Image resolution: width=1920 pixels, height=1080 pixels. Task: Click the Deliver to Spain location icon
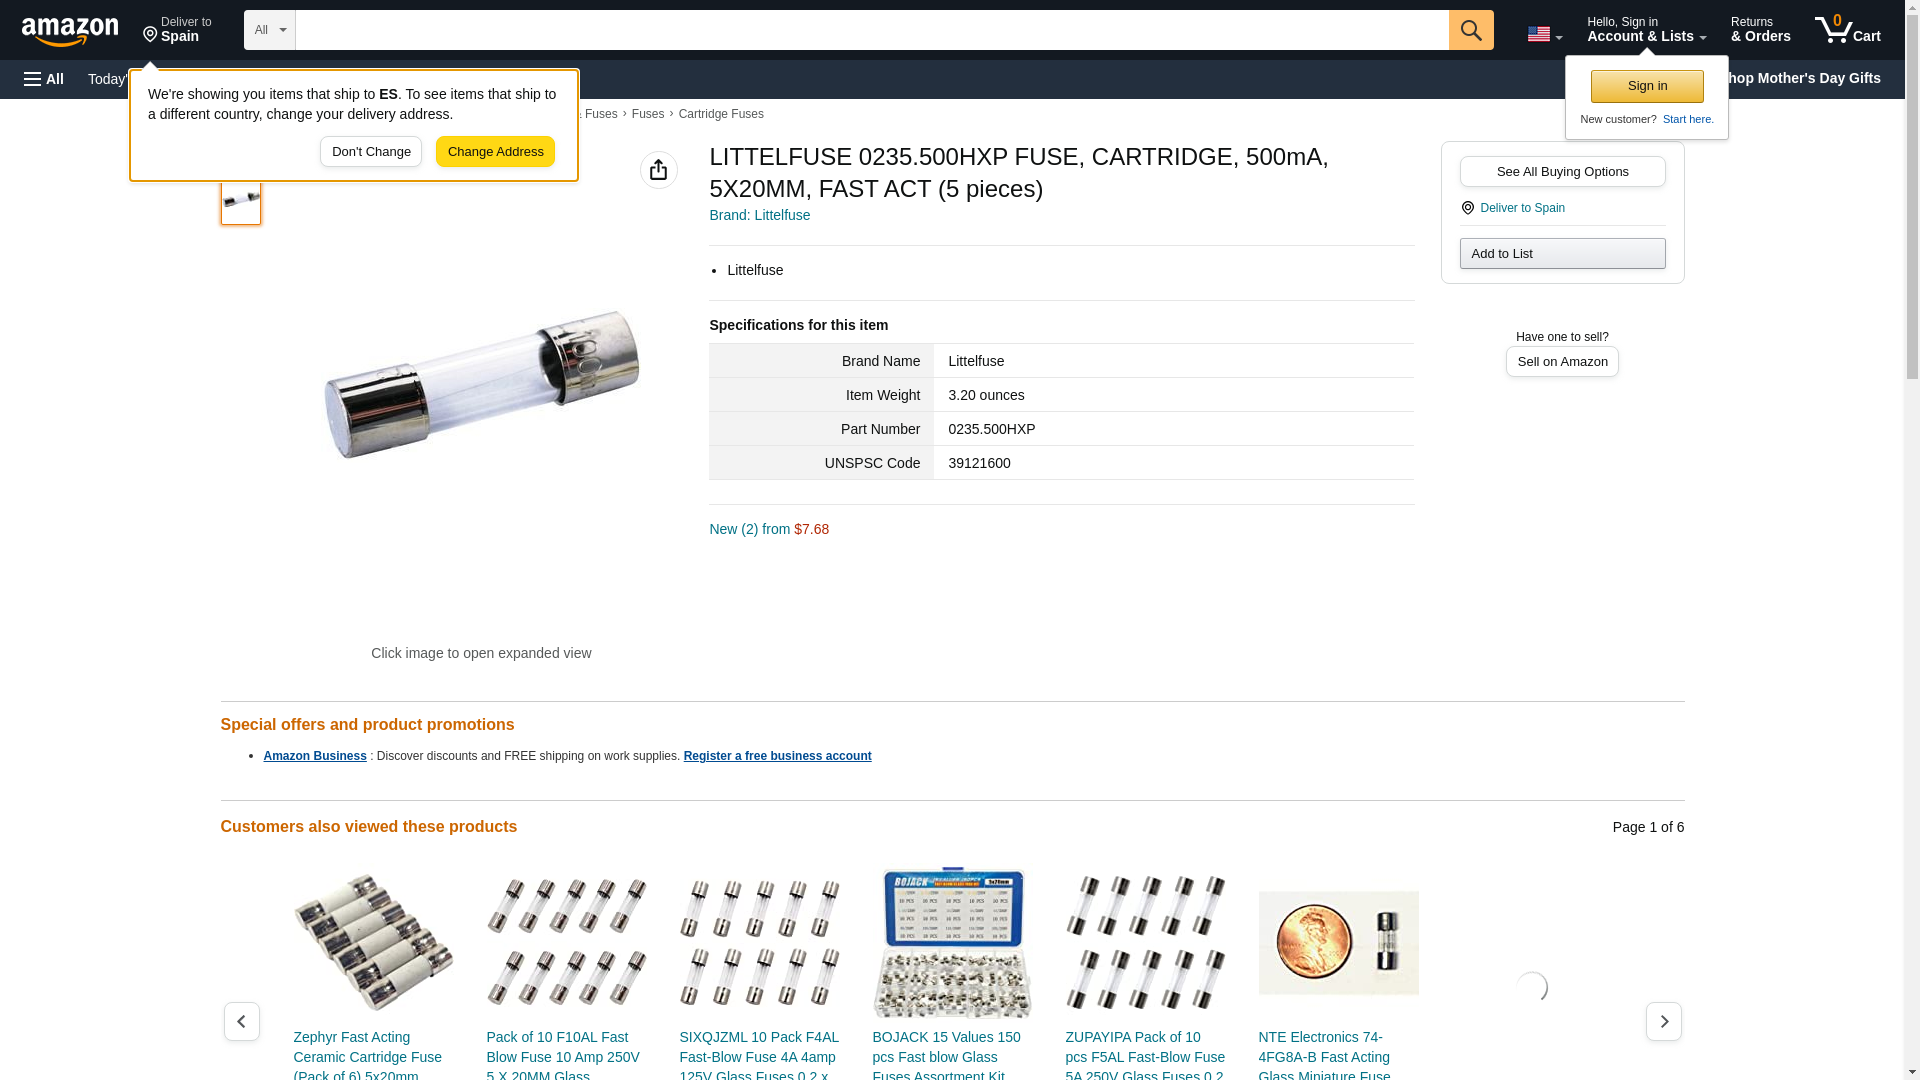coord(1467,208)
